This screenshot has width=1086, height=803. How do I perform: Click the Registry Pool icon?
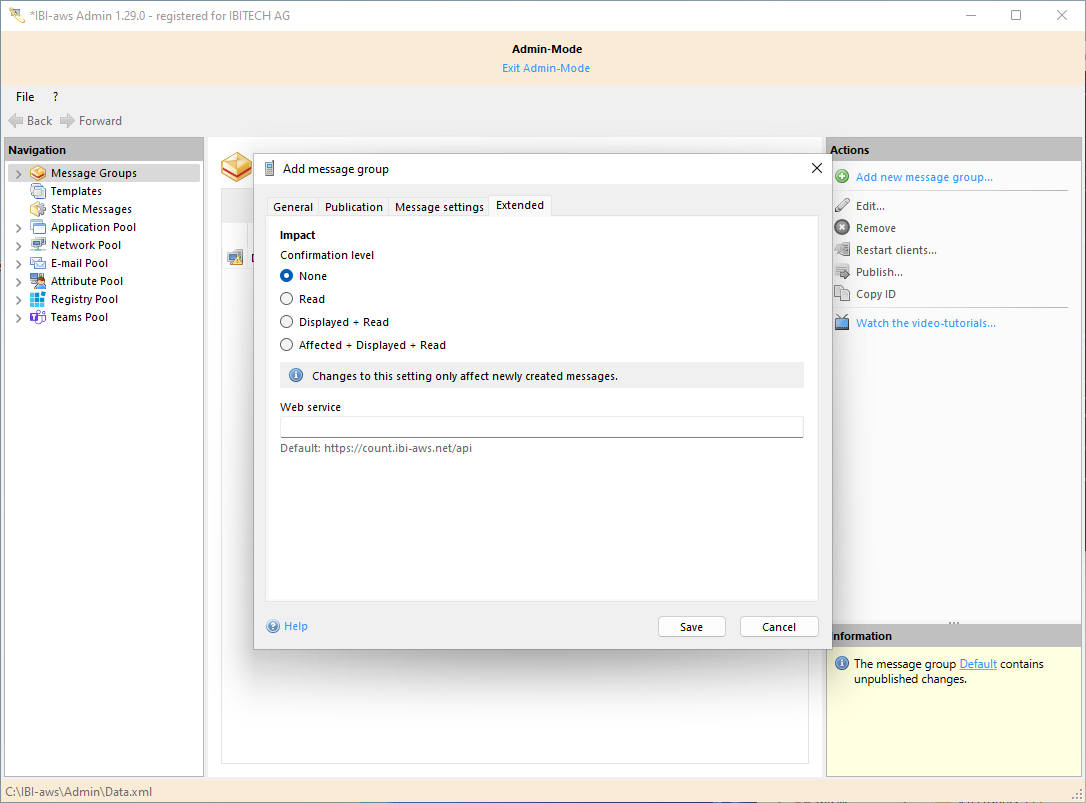pyautogui.click(x=38, y=299)
